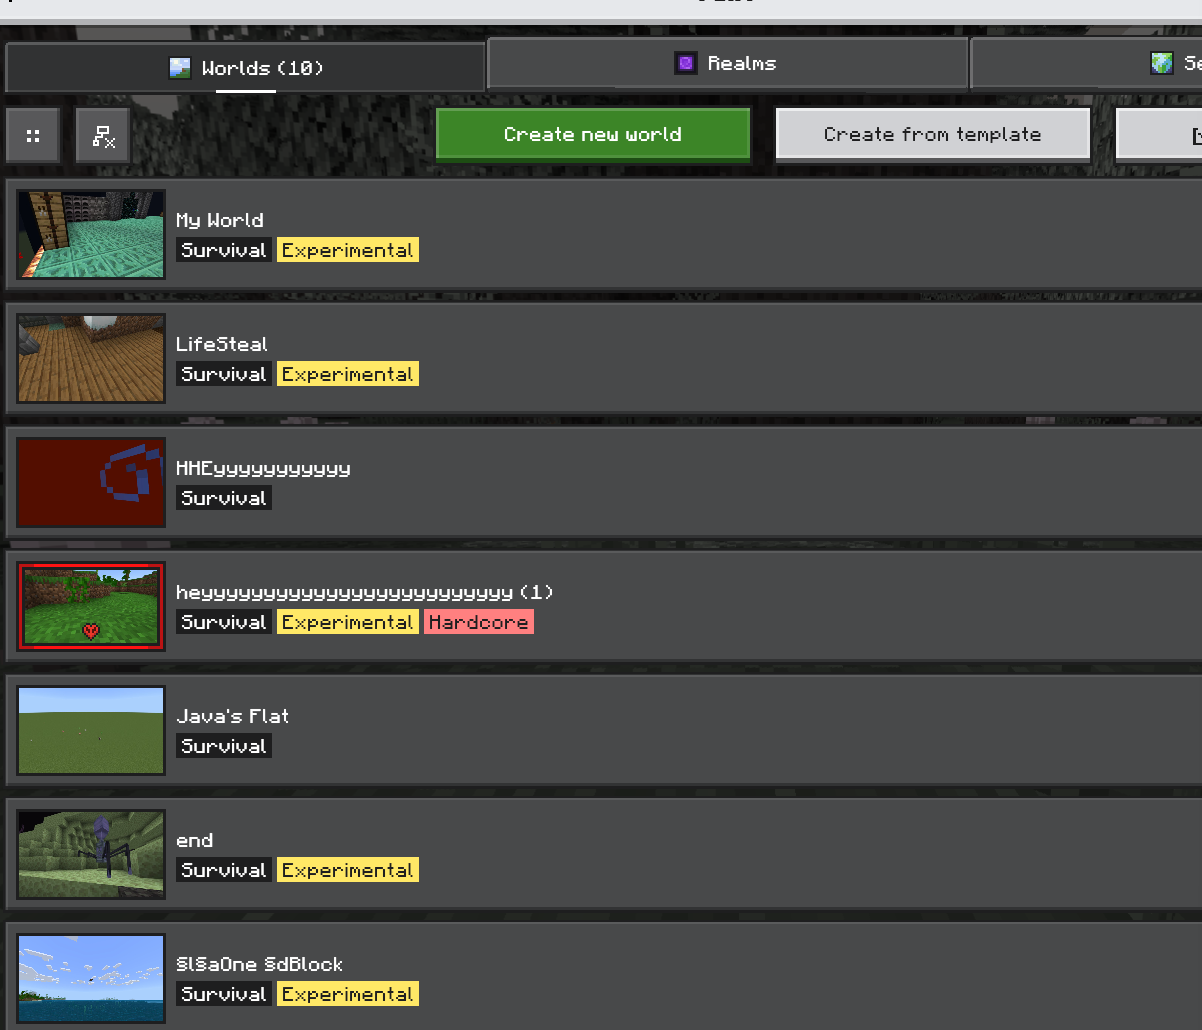Click the red Hardcore tag
1202x1030 pixels.
pos(479,622)
